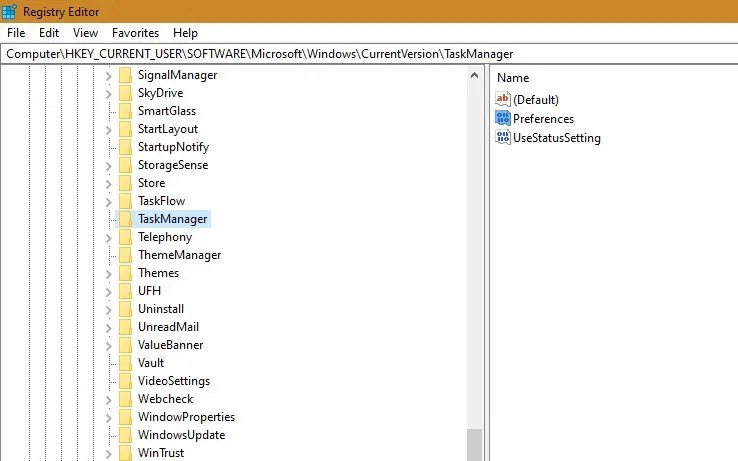Image resolution: width=738 pixels, height=461 pixels.
Task: Select the Webcheck folder icon
Action: tap(125, 399)
